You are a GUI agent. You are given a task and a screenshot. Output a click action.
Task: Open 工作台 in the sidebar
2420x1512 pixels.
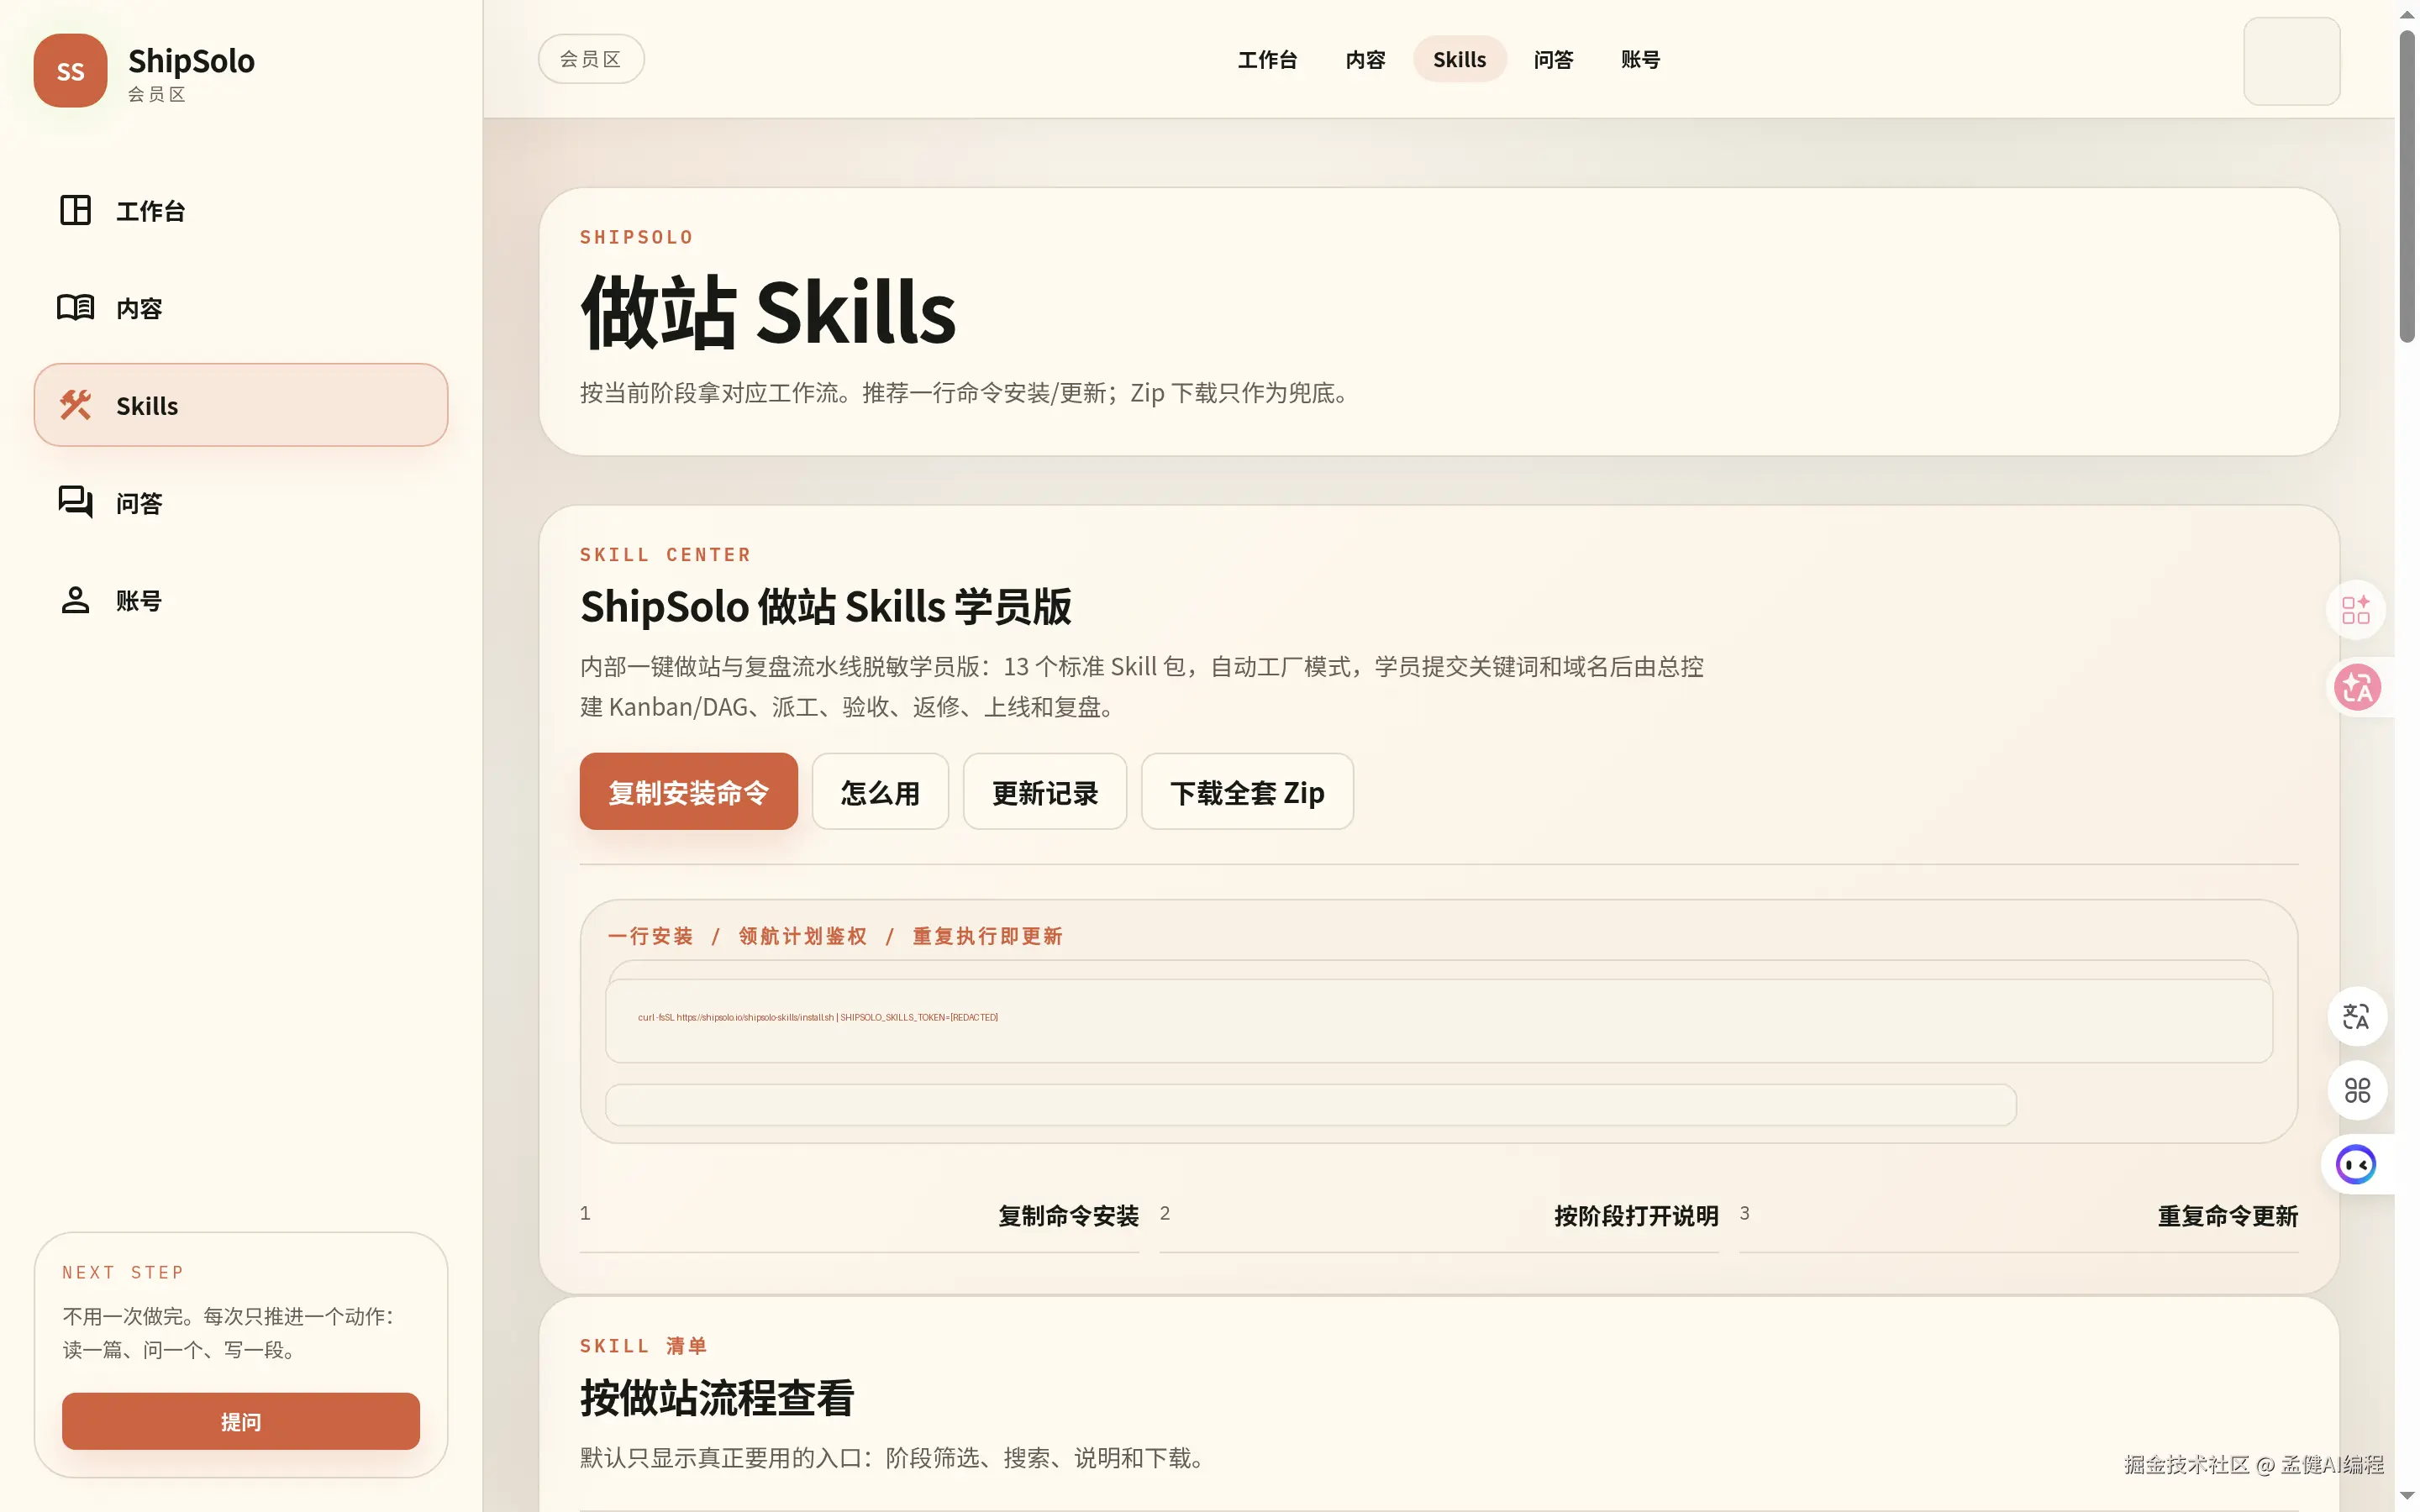(240, 210)
